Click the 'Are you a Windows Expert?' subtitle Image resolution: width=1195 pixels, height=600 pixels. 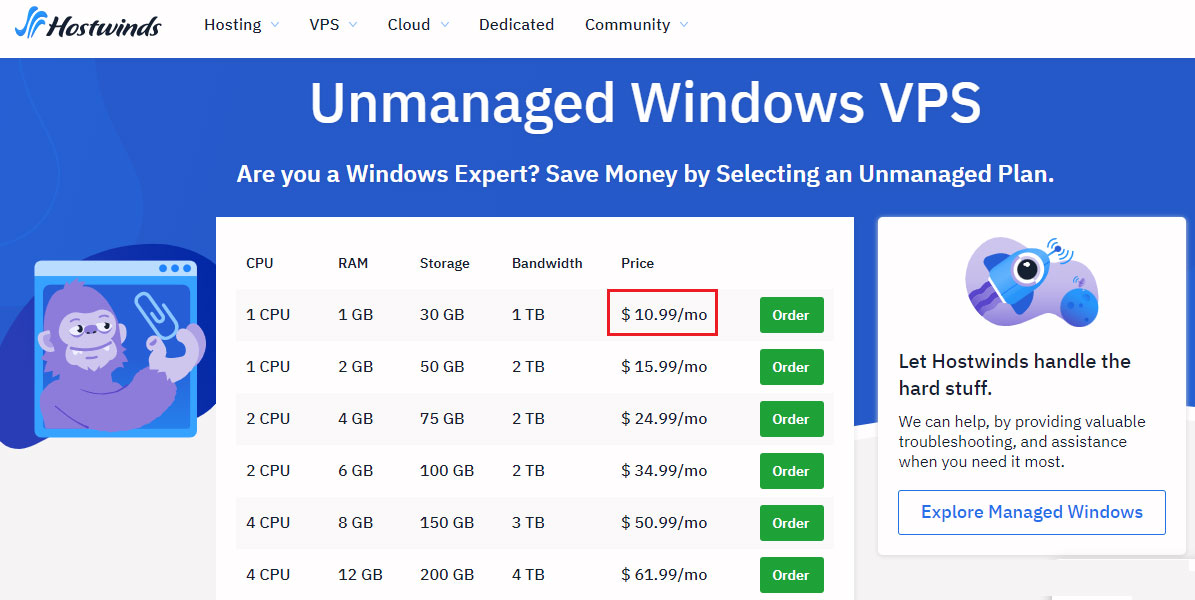pyautogui.click(x=645, y=174)
